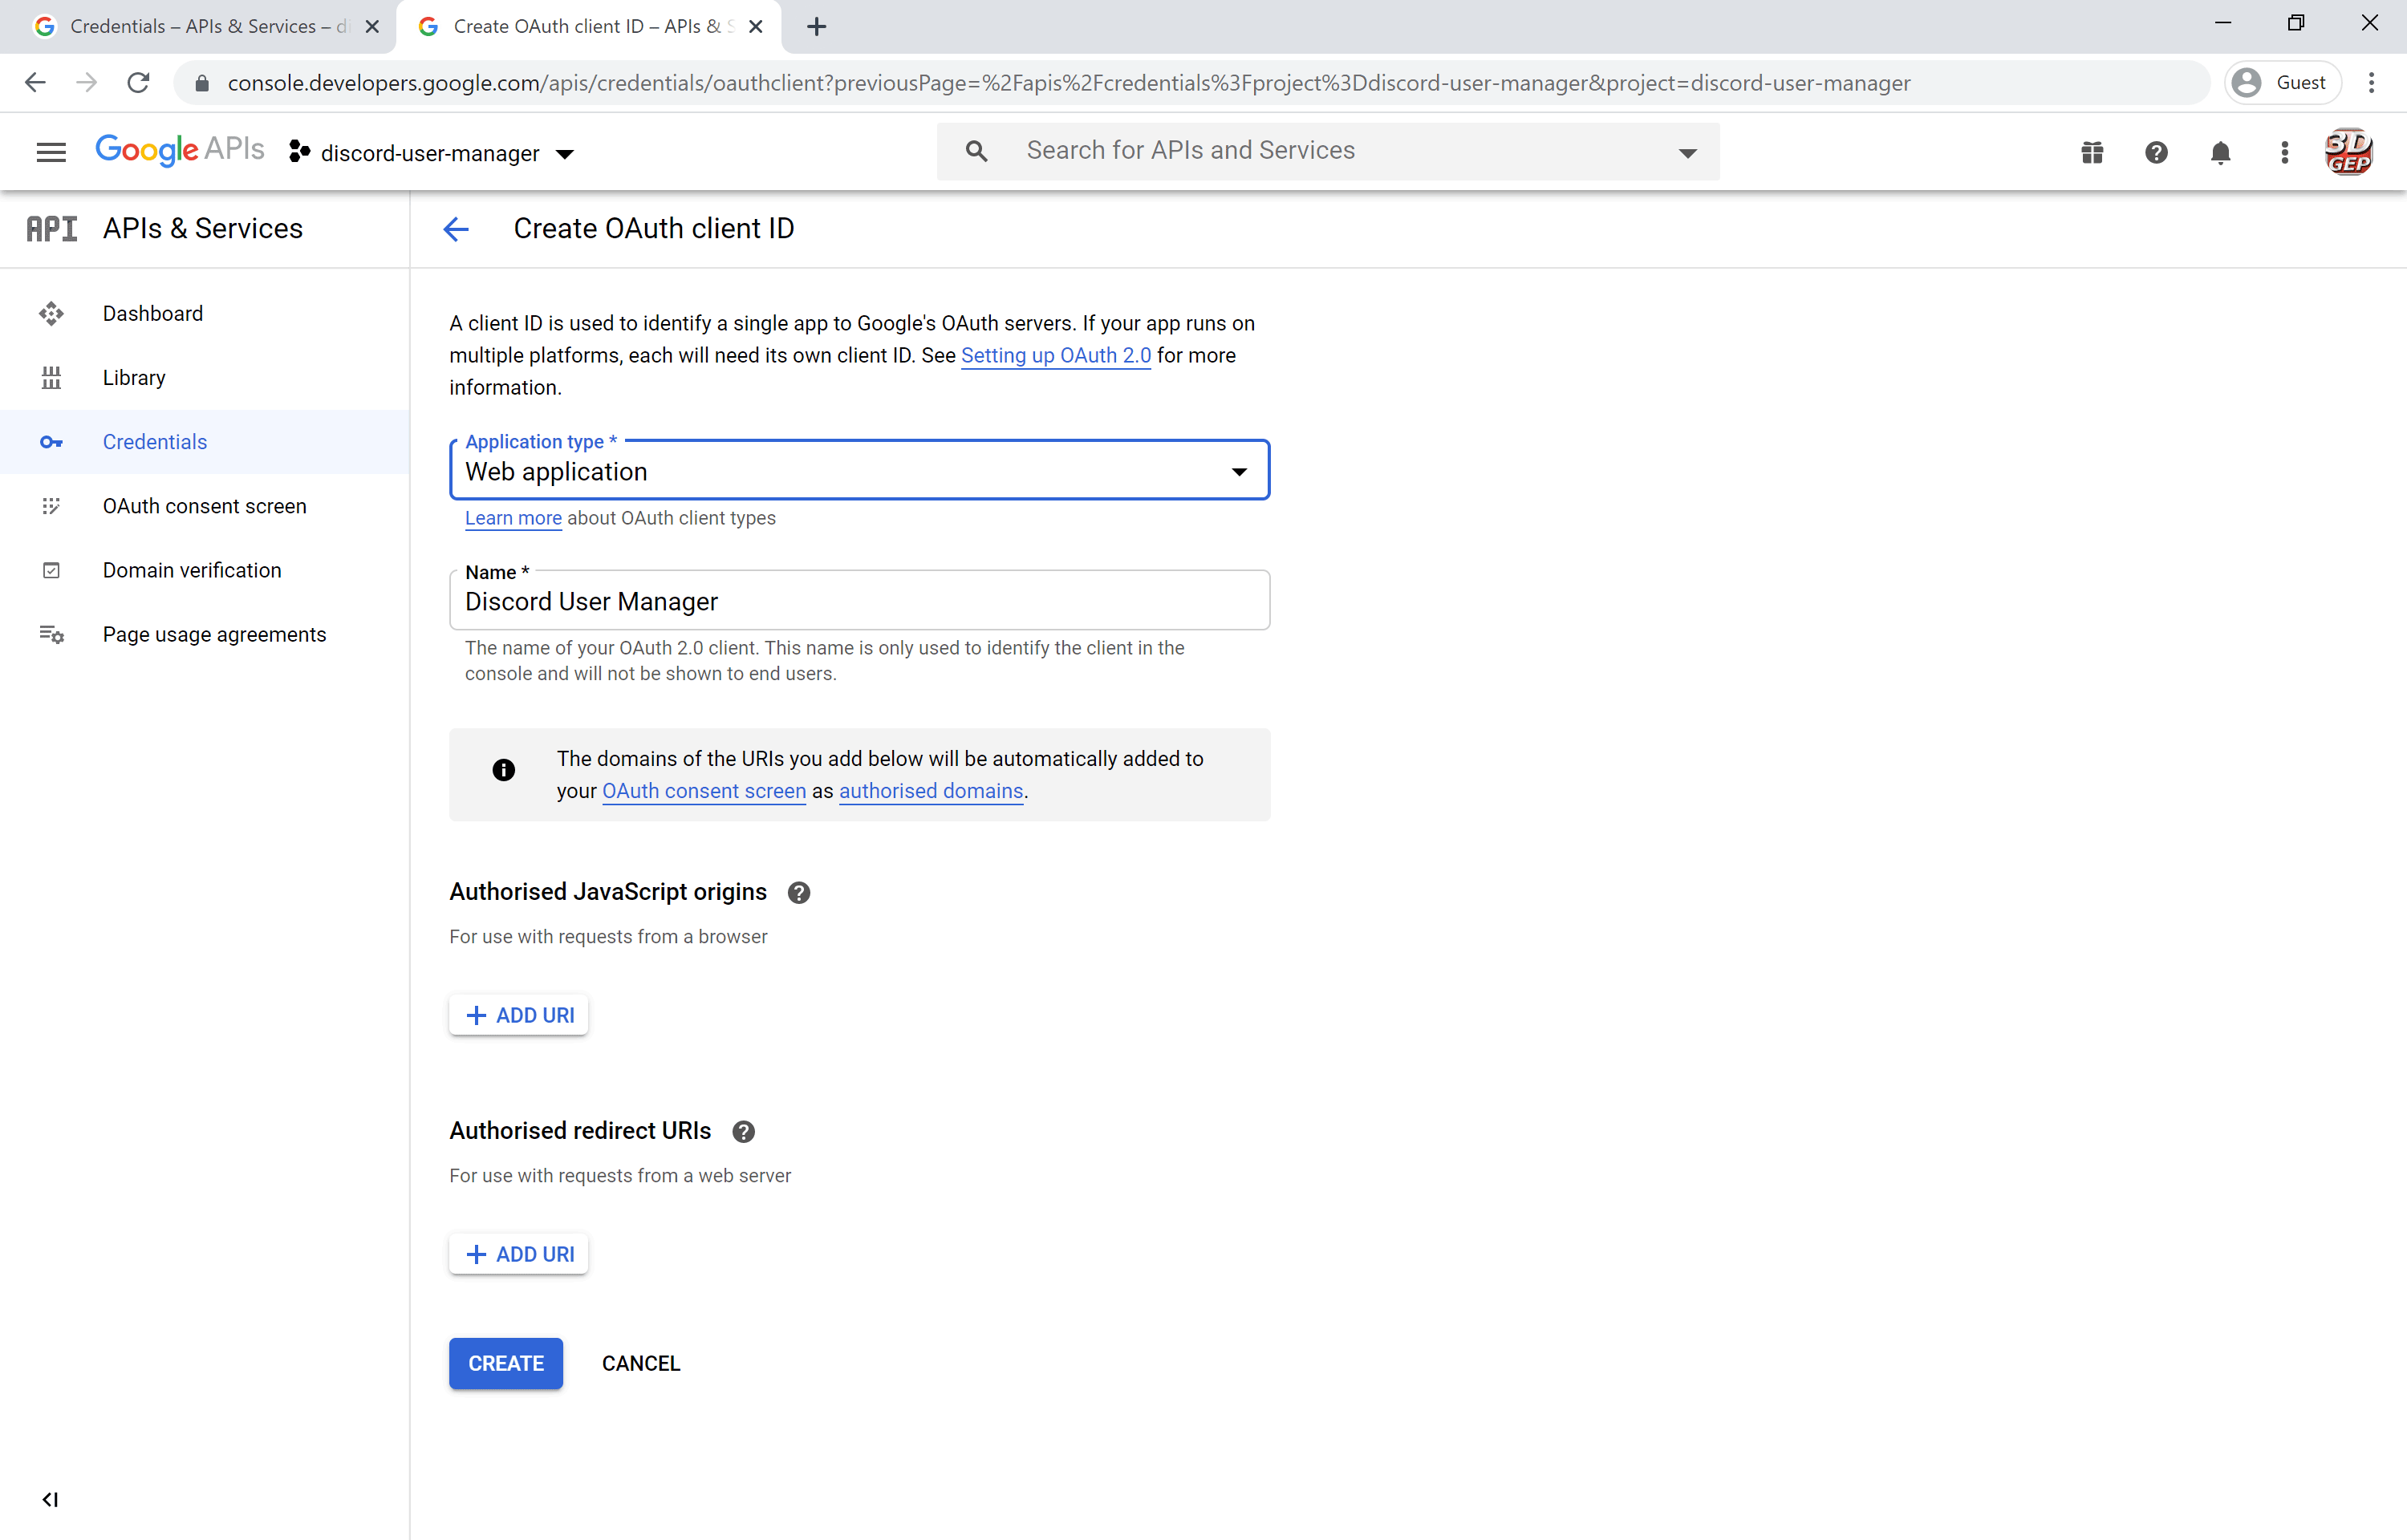Click the Domain verification icon

[x=51, y=570]
